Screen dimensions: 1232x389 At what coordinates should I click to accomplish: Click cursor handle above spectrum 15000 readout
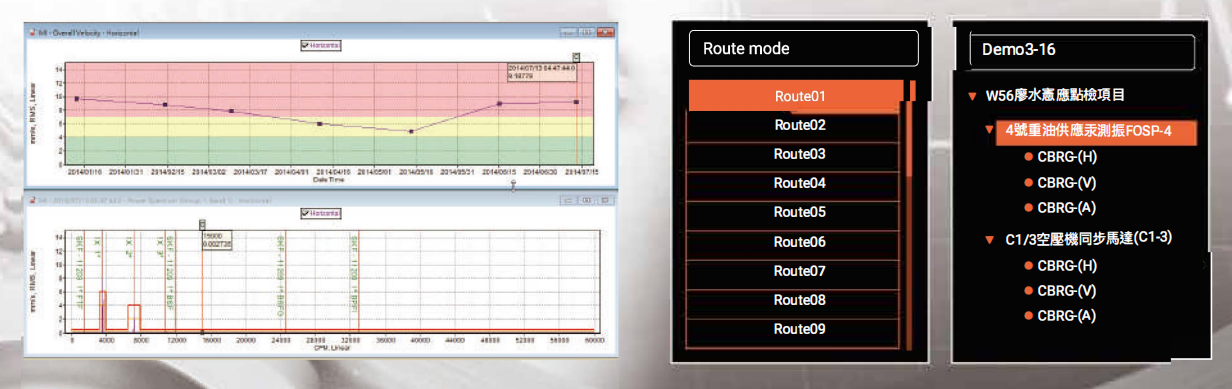tap(203, 225)
